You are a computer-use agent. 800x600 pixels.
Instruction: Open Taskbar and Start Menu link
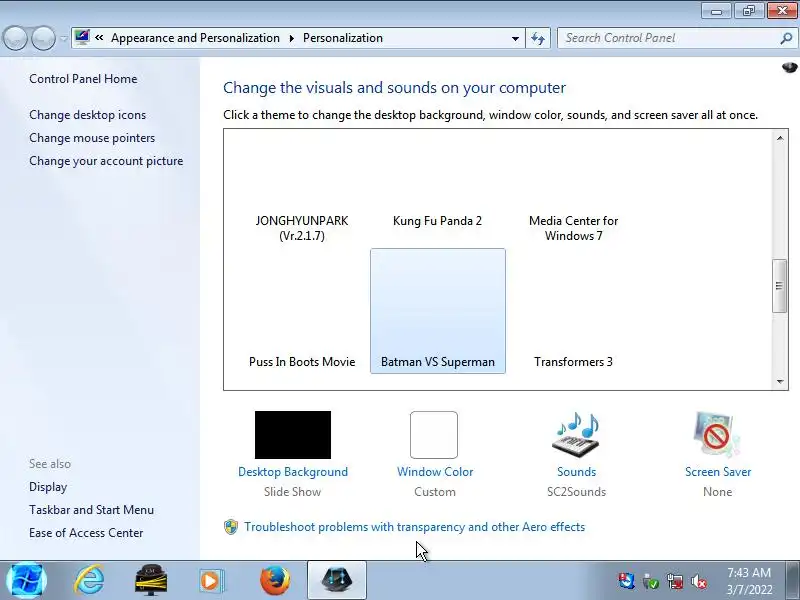click(x=91, y=510)
